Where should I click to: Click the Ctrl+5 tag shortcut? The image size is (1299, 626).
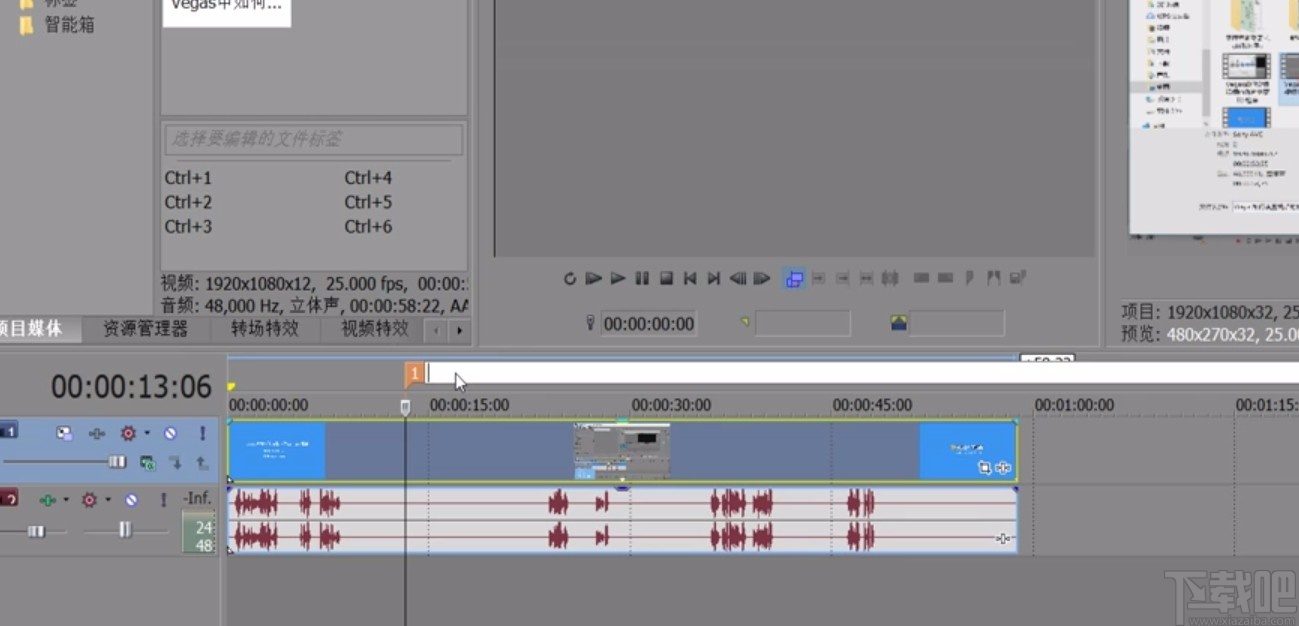[x=368, y=202]
